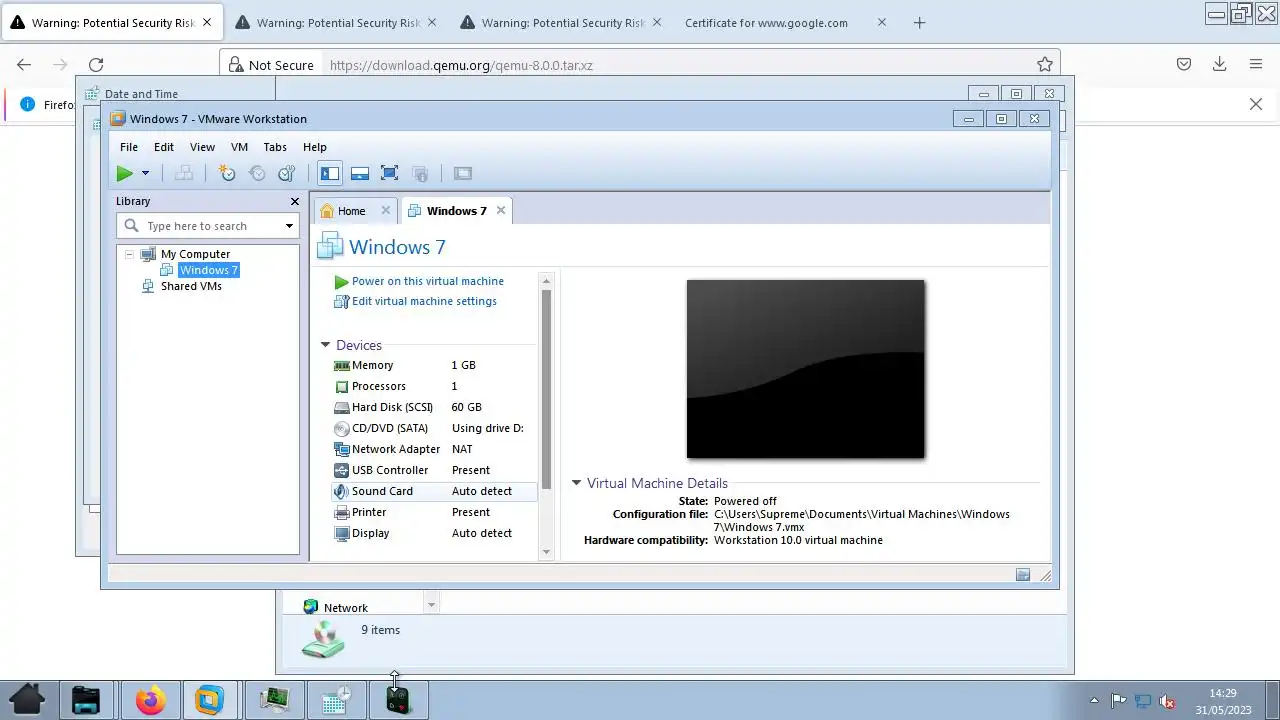Open the Library search dropdown arrow

point(289,226)
